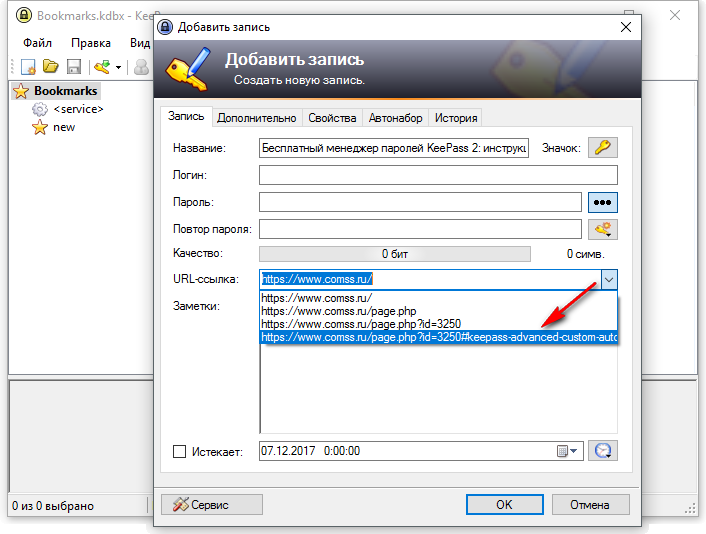Click the lock icon in dialog title bar
This screenshot has width=706, height=534.
[165, 27]
